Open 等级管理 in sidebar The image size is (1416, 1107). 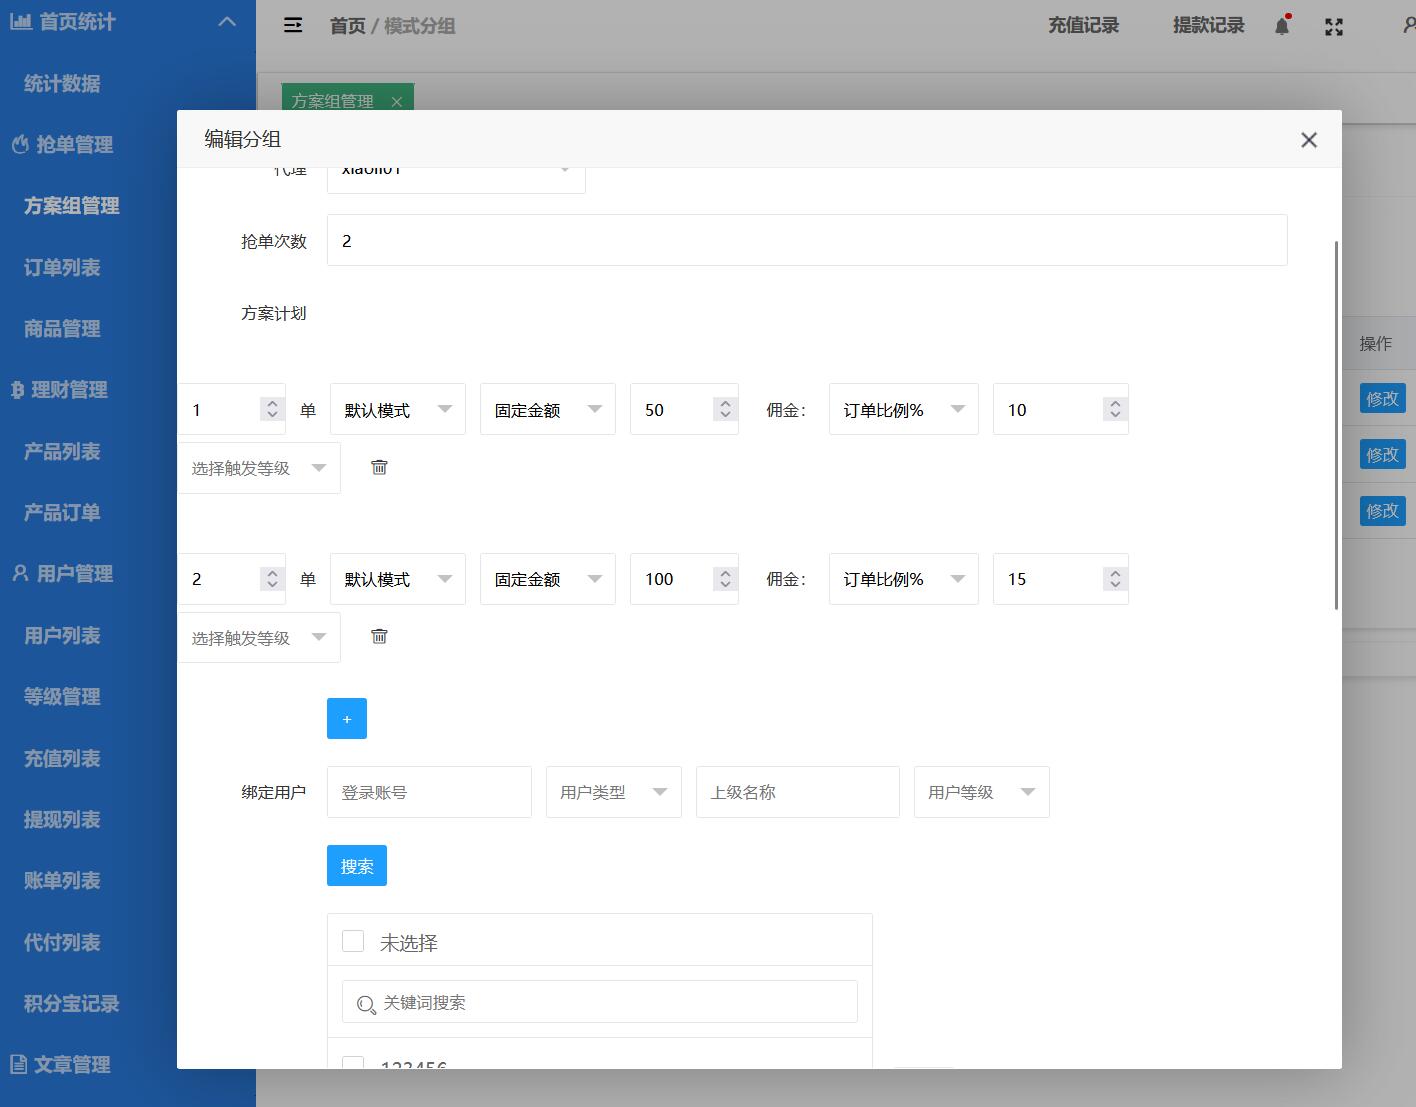click(x=62, y=696)
